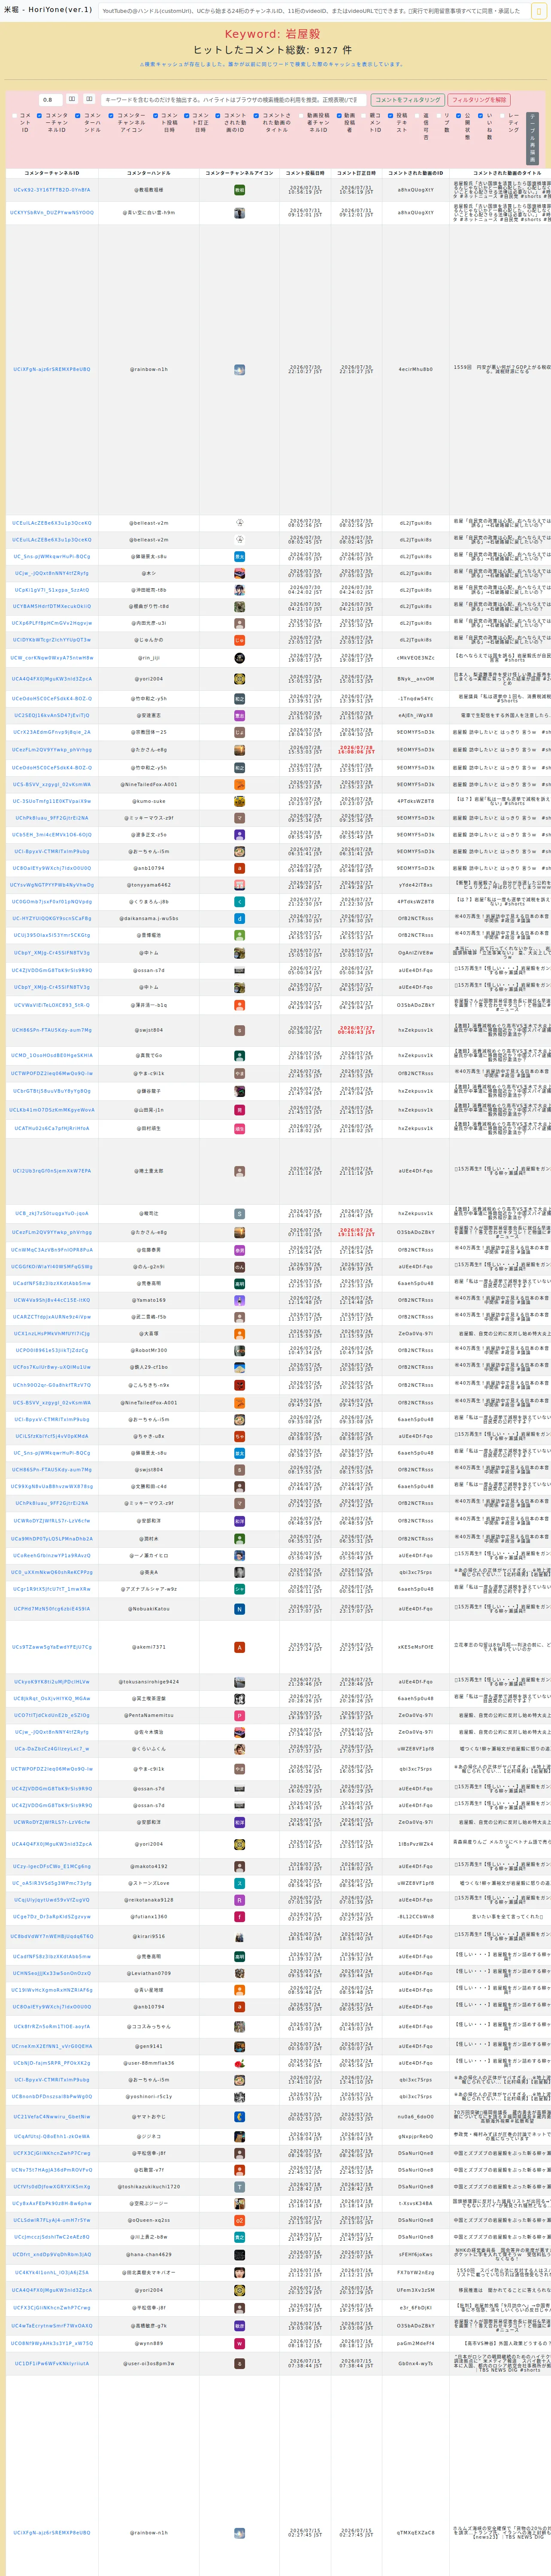Uncheck the コメンターハンドル checkbox
551x2576 pixels.
pos(78,116)
